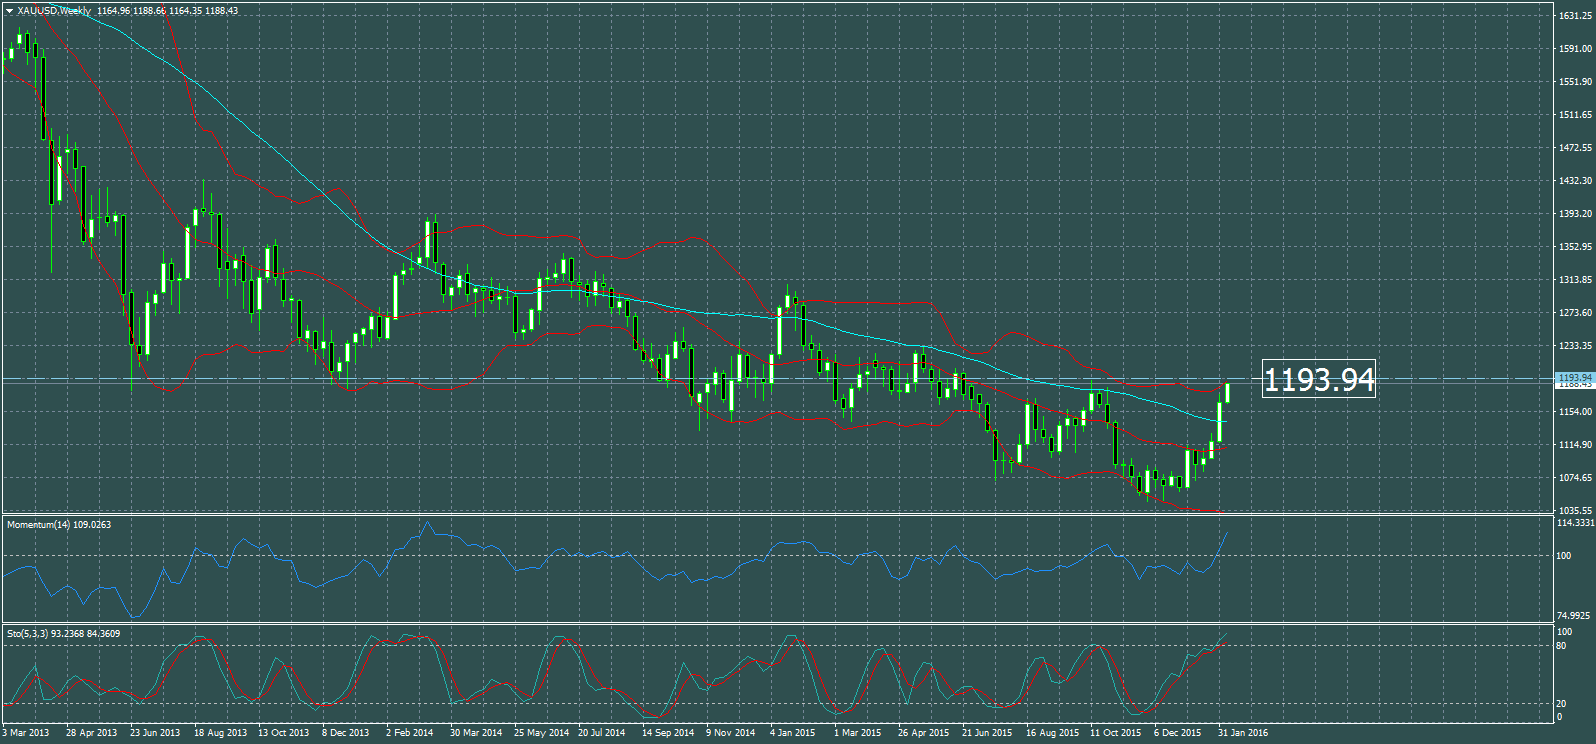Click the 20 level on Stochastic scale
Viewport: 1596px width, 744px height.
pos(1561,704)
